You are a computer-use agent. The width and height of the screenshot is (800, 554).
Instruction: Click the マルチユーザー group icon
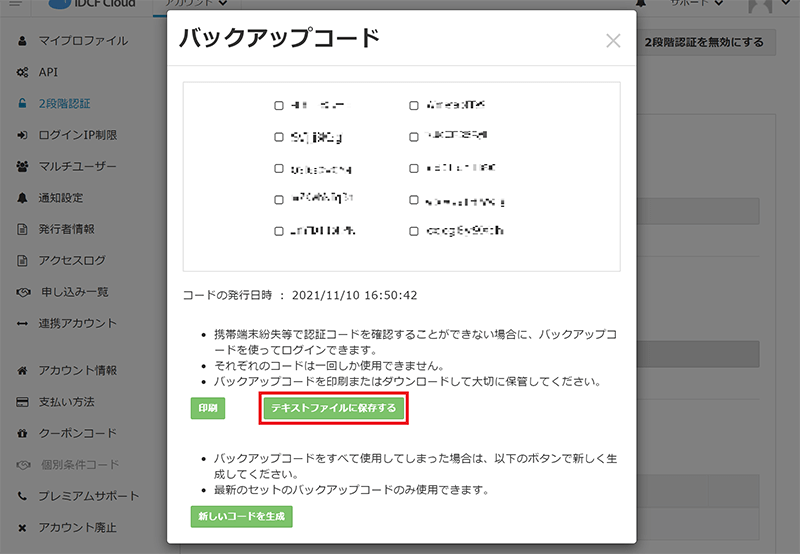pyautogui.click(x=22, y=166)
